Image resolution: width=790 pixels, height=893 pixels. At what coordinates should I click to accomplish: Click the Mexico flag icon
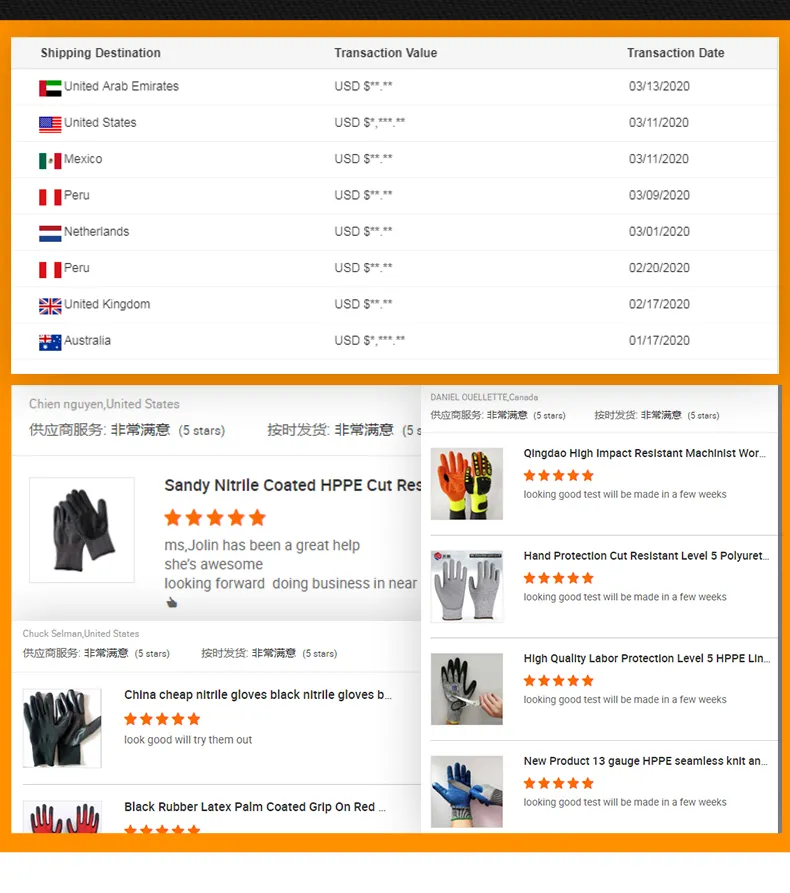pyautogui.click(x=50, y=161)
